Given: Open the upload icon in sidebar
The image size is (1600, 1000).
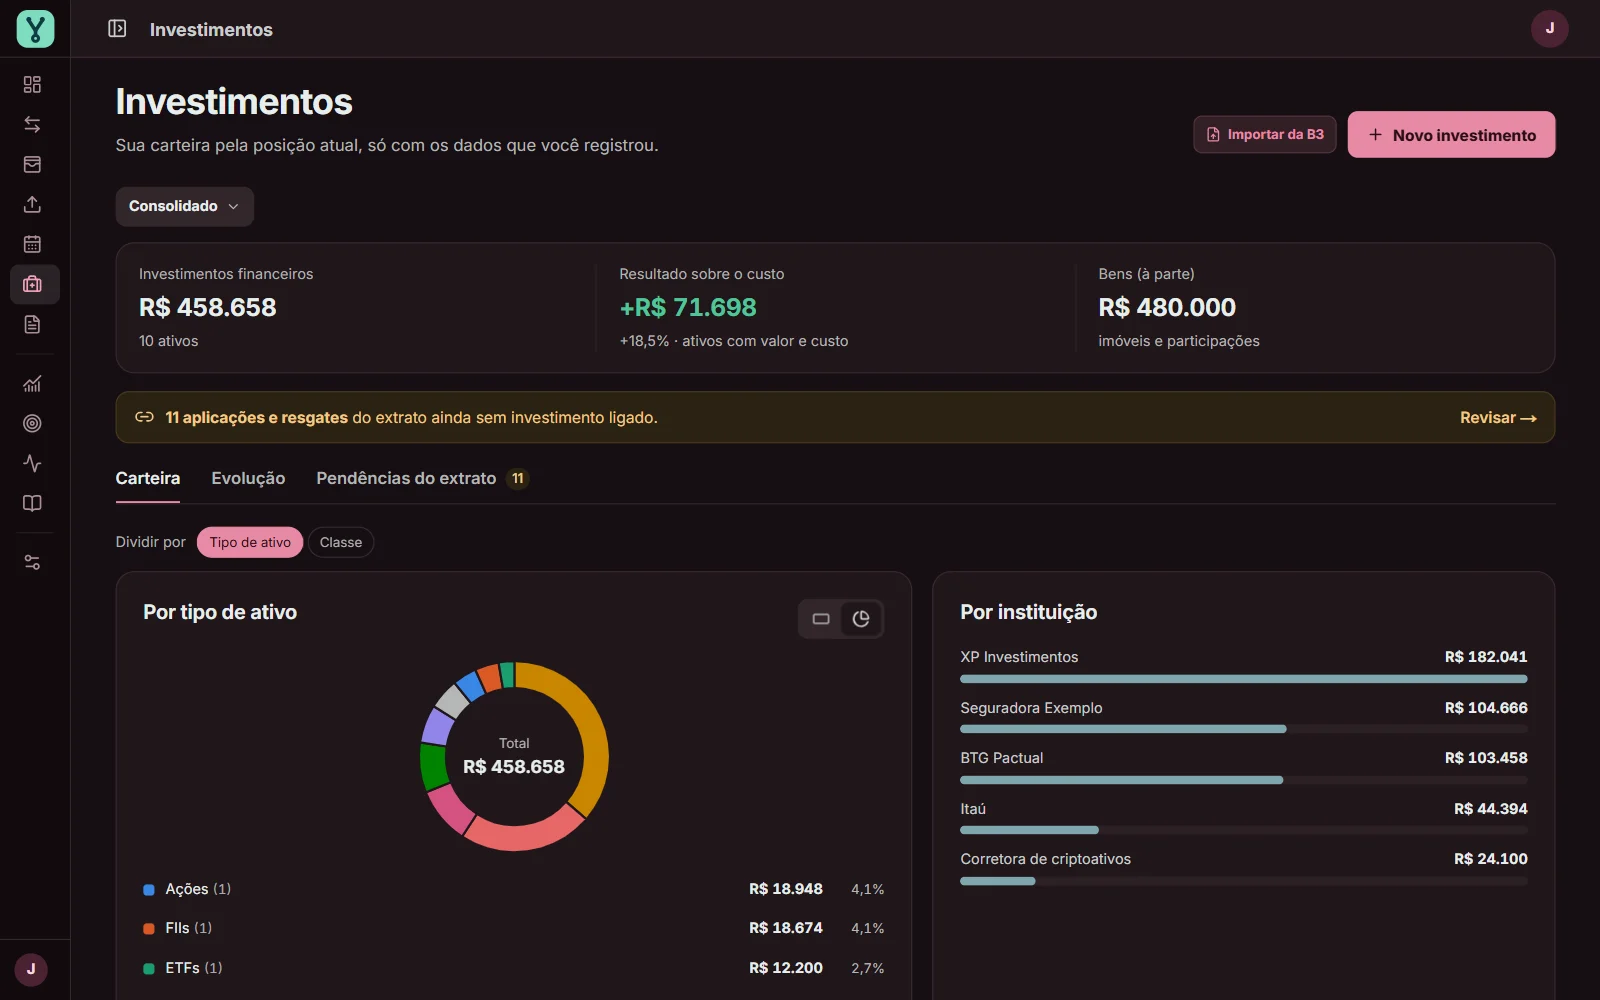Looking at the screenshot, I should pyautogui.click(x=32, y=205).
